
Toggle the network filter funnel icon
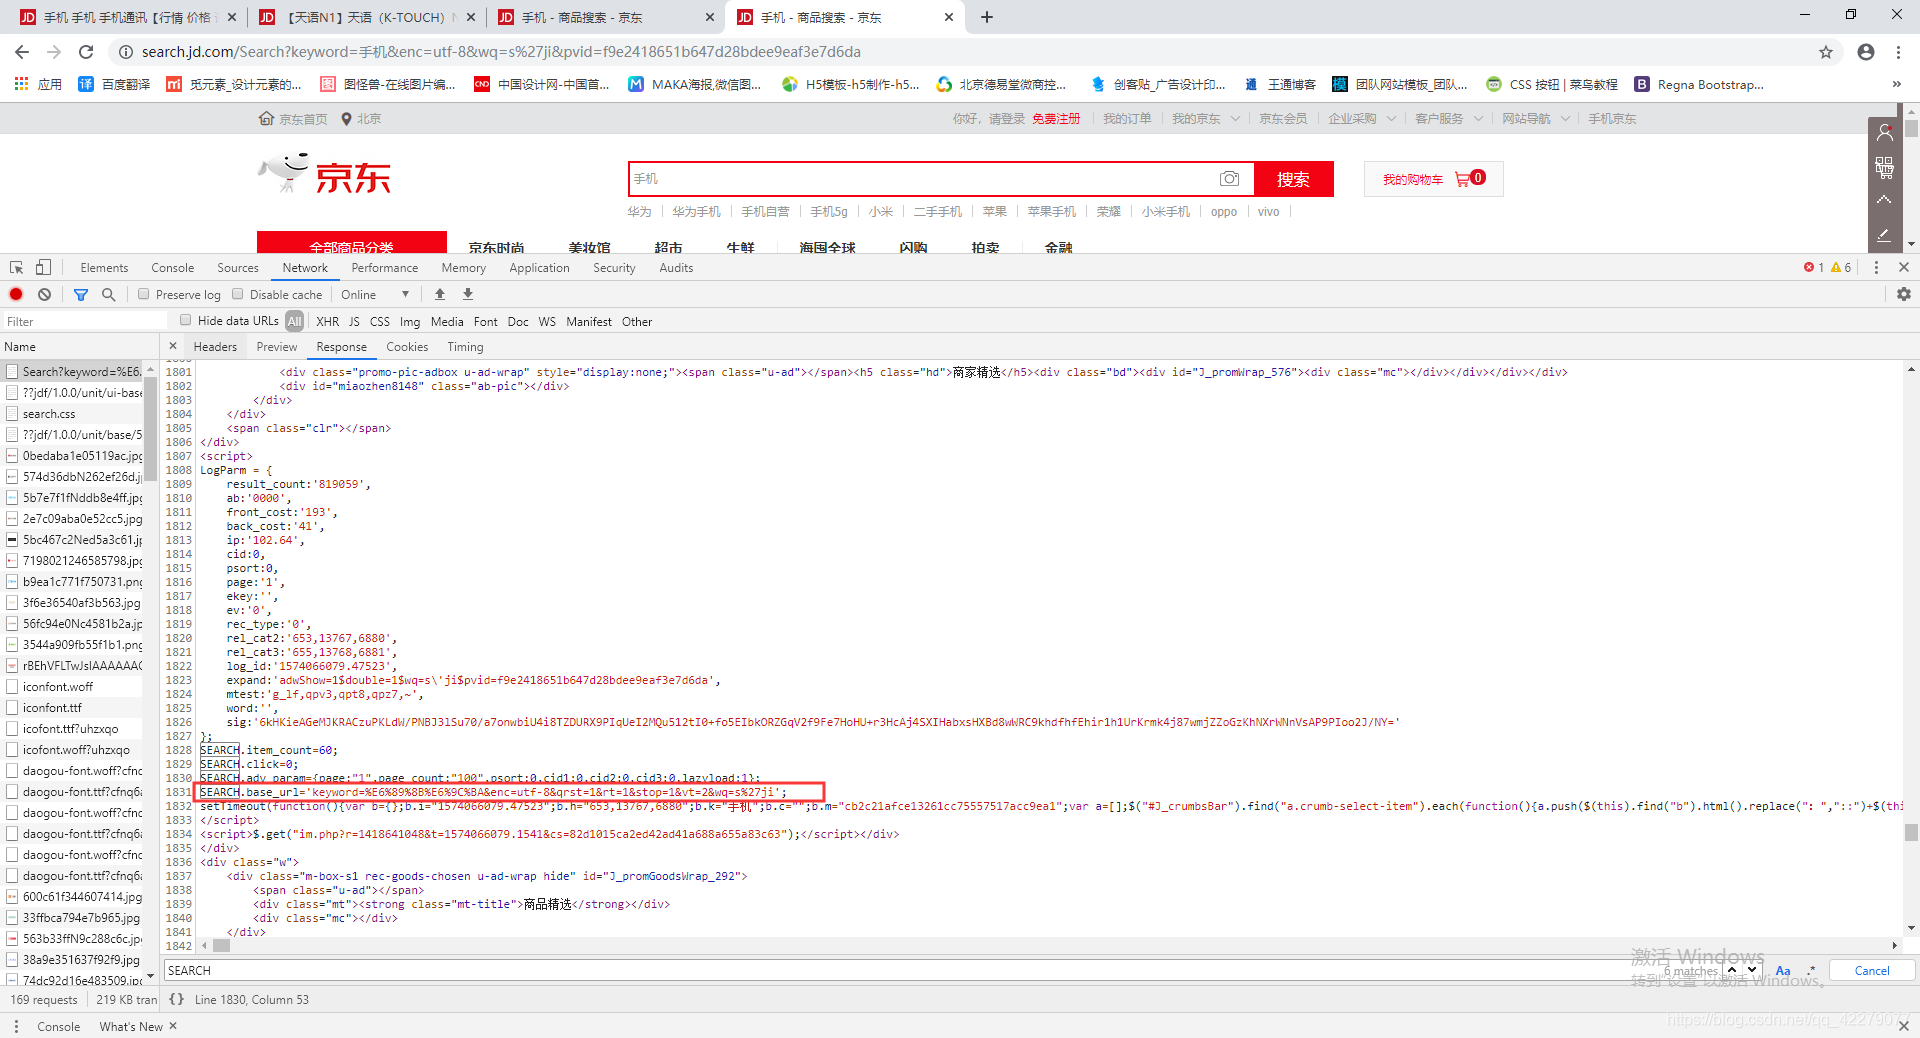[x=81, y=294]
